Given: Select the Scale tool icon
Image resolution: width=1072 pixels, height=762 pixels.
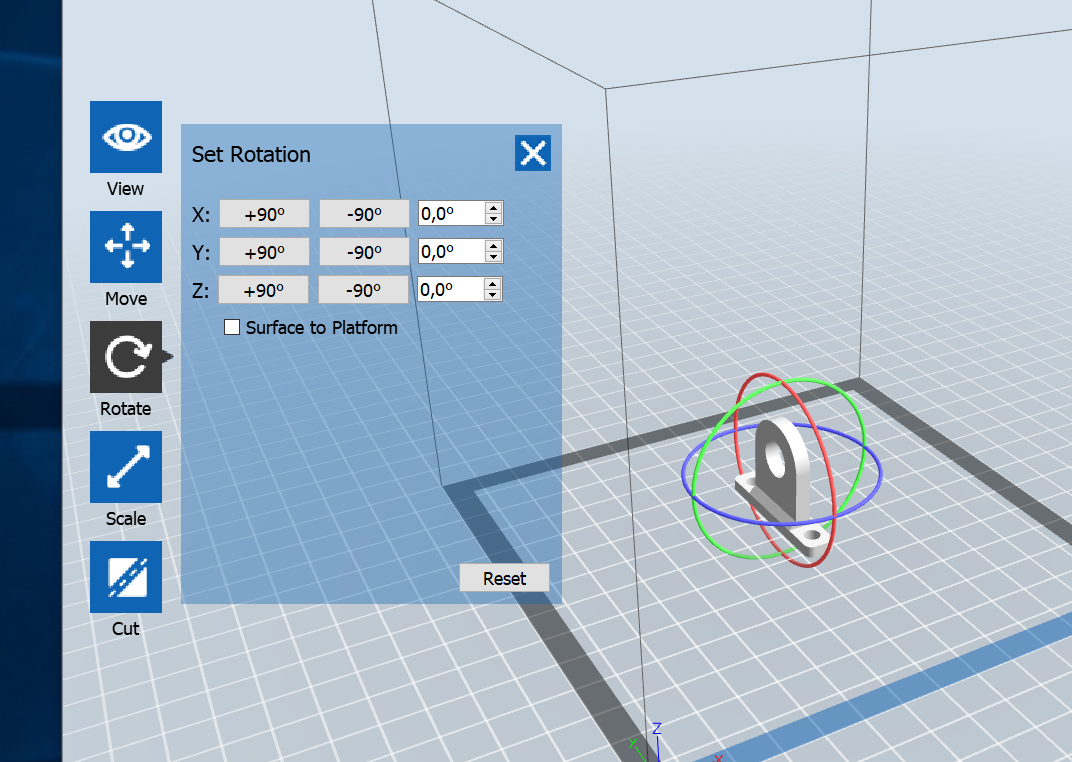Looking at the screenshot, I should click(126, 467).
